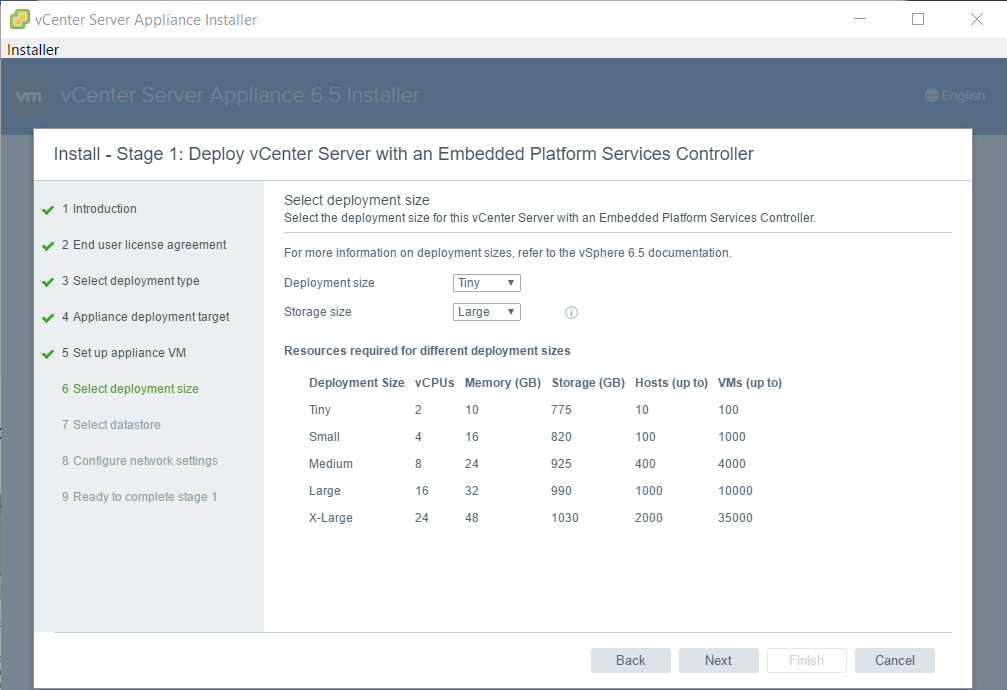Select step 6 Select deployment size
This screenshot has width=1007, height=690.
pyautogui.click(x=130, y=389)
